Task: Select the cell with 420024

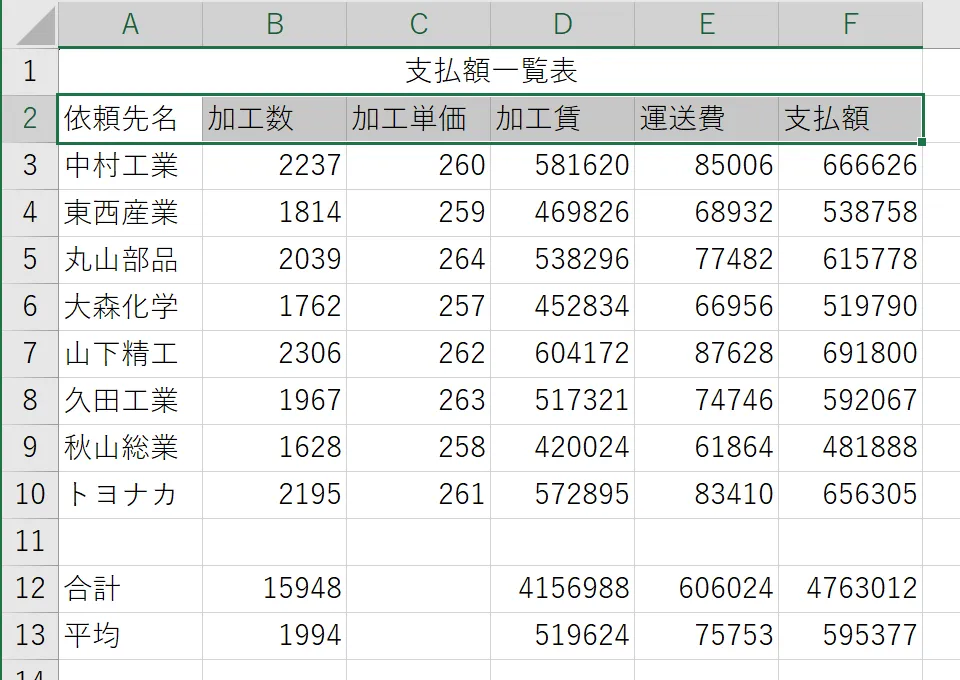Action: pyautogui.click(x=562, y=447)
